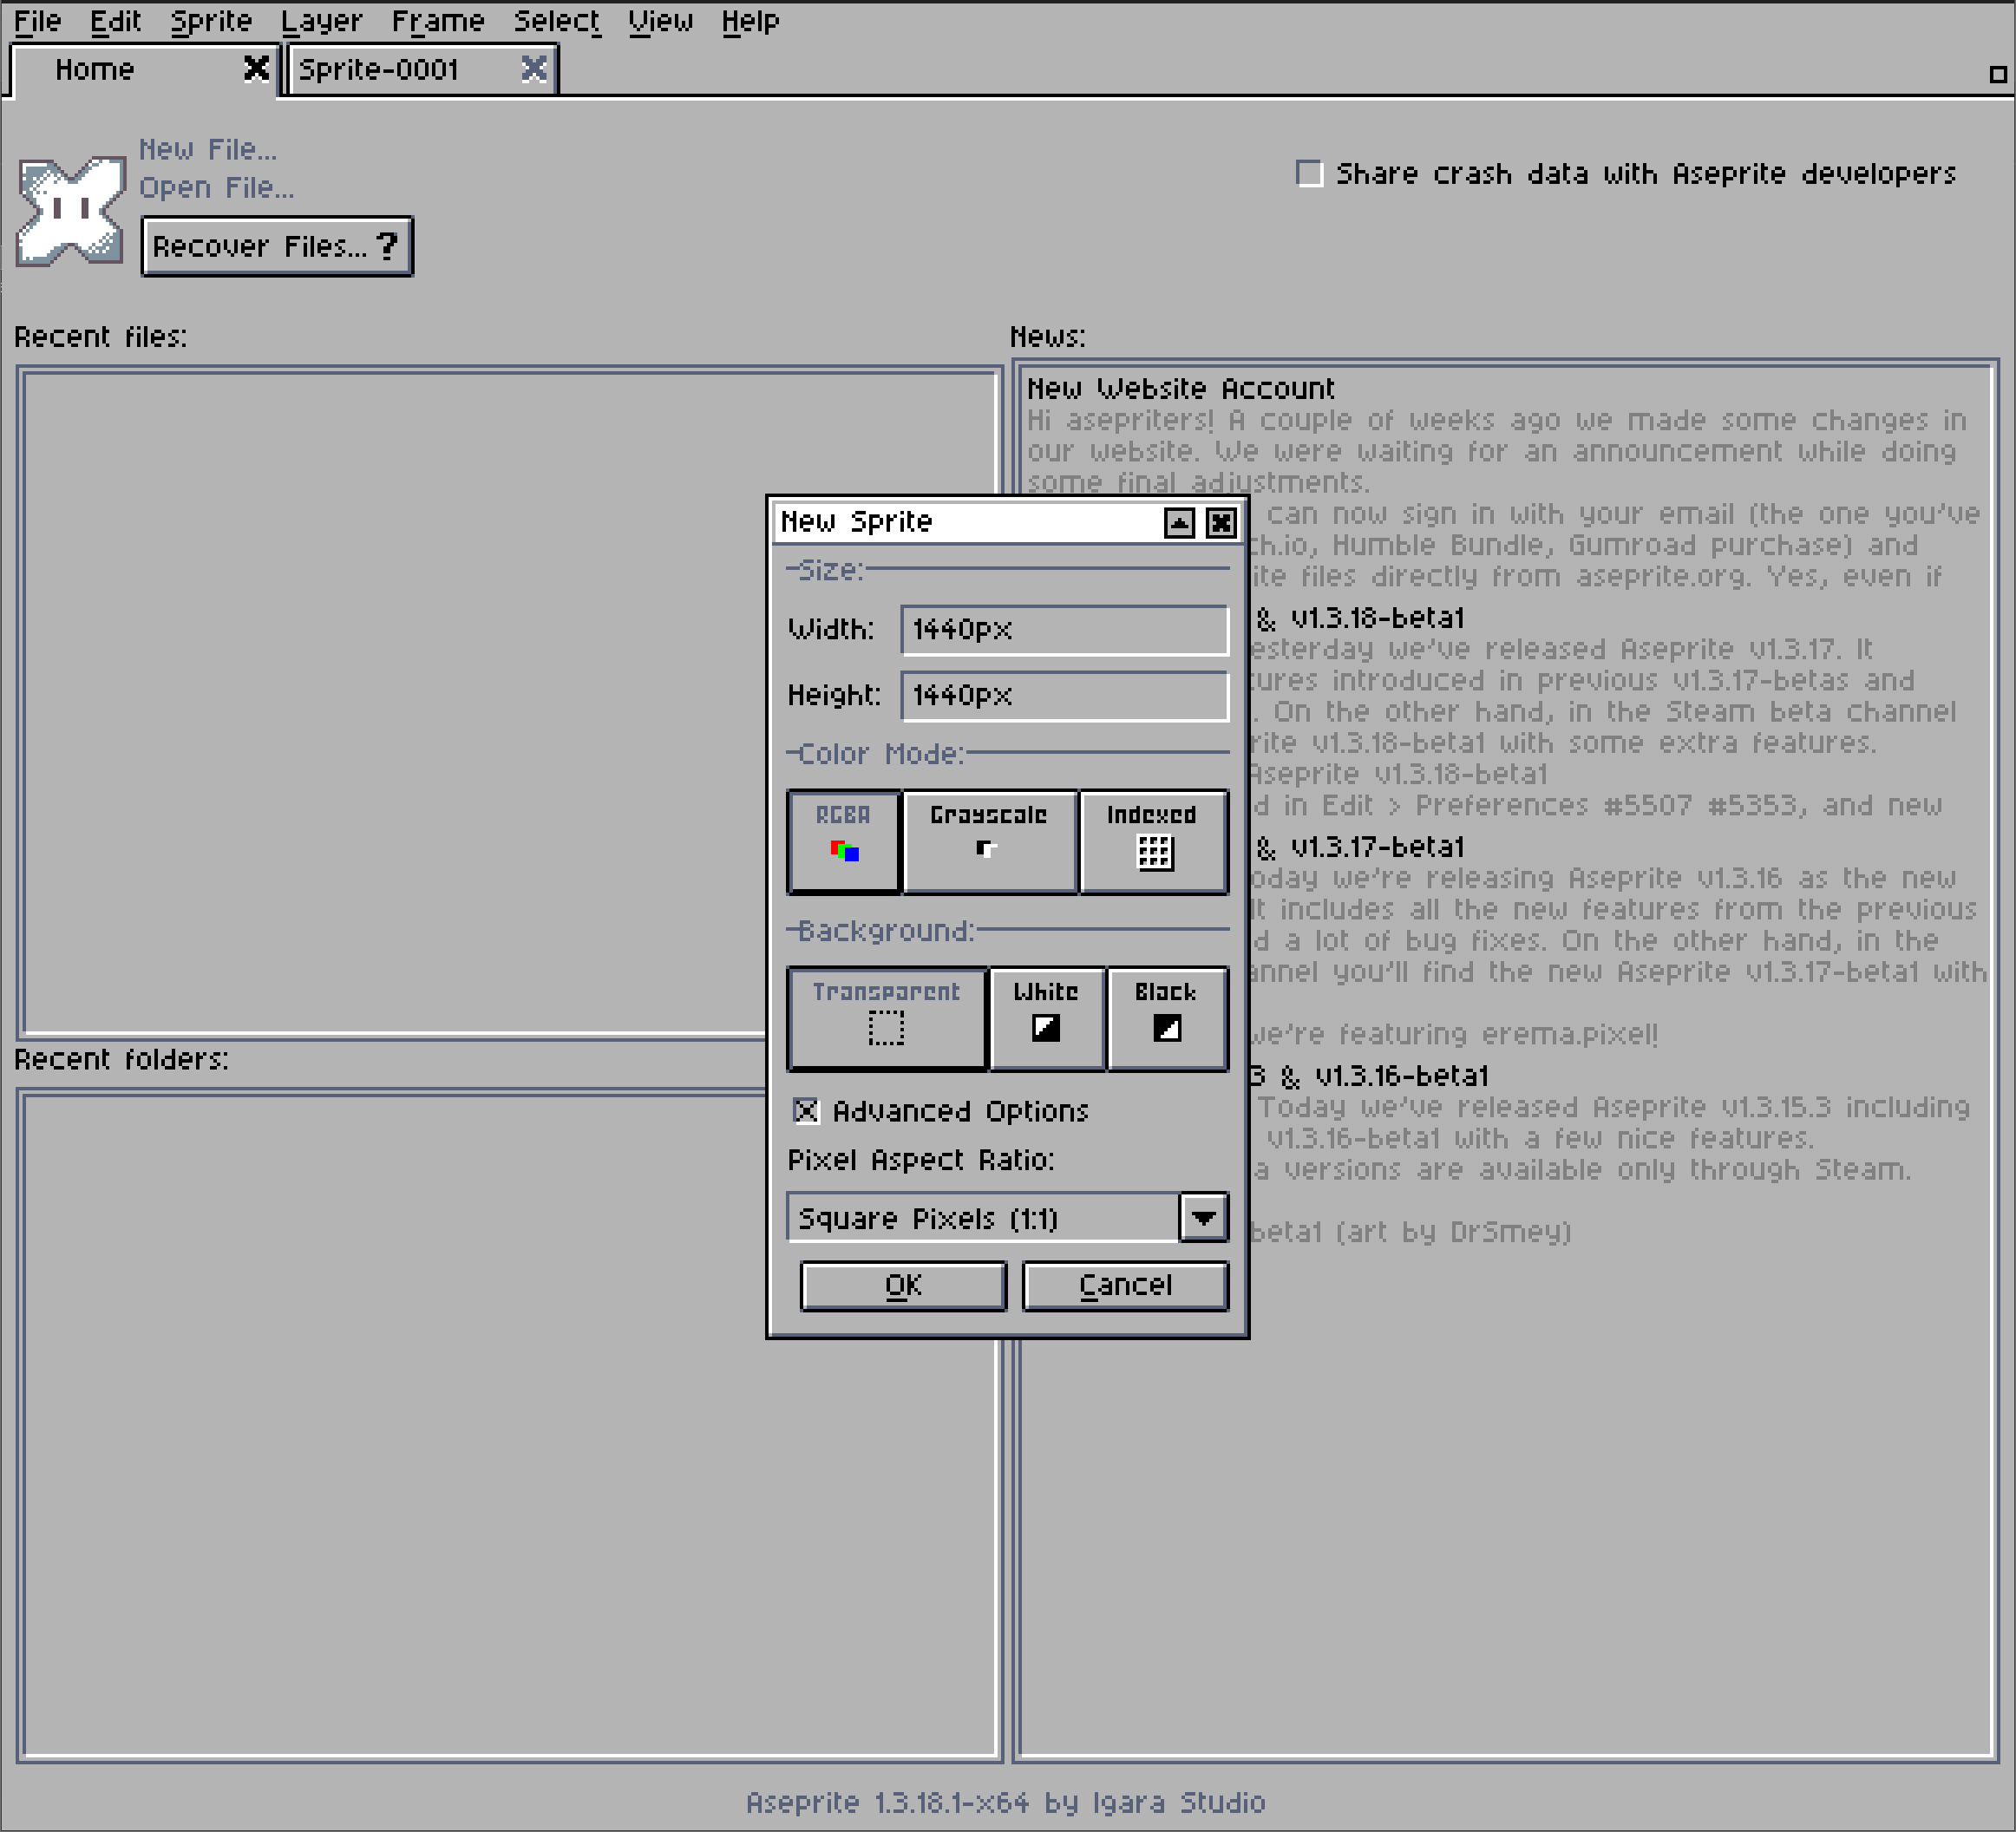
Task: Open the Help menu
Action: pos(750,21)
